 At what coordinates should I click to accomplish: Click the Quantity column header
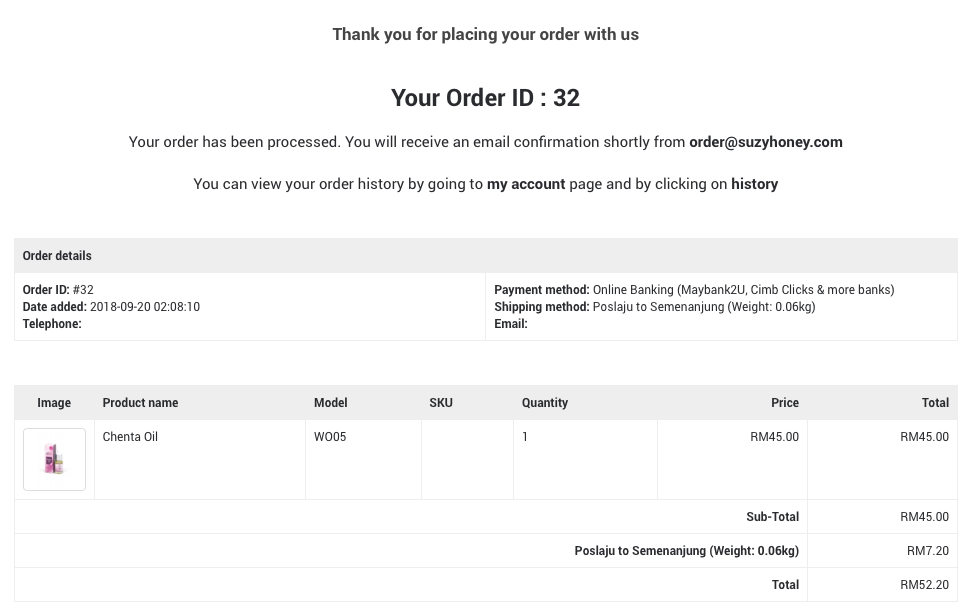coord(544,402)
